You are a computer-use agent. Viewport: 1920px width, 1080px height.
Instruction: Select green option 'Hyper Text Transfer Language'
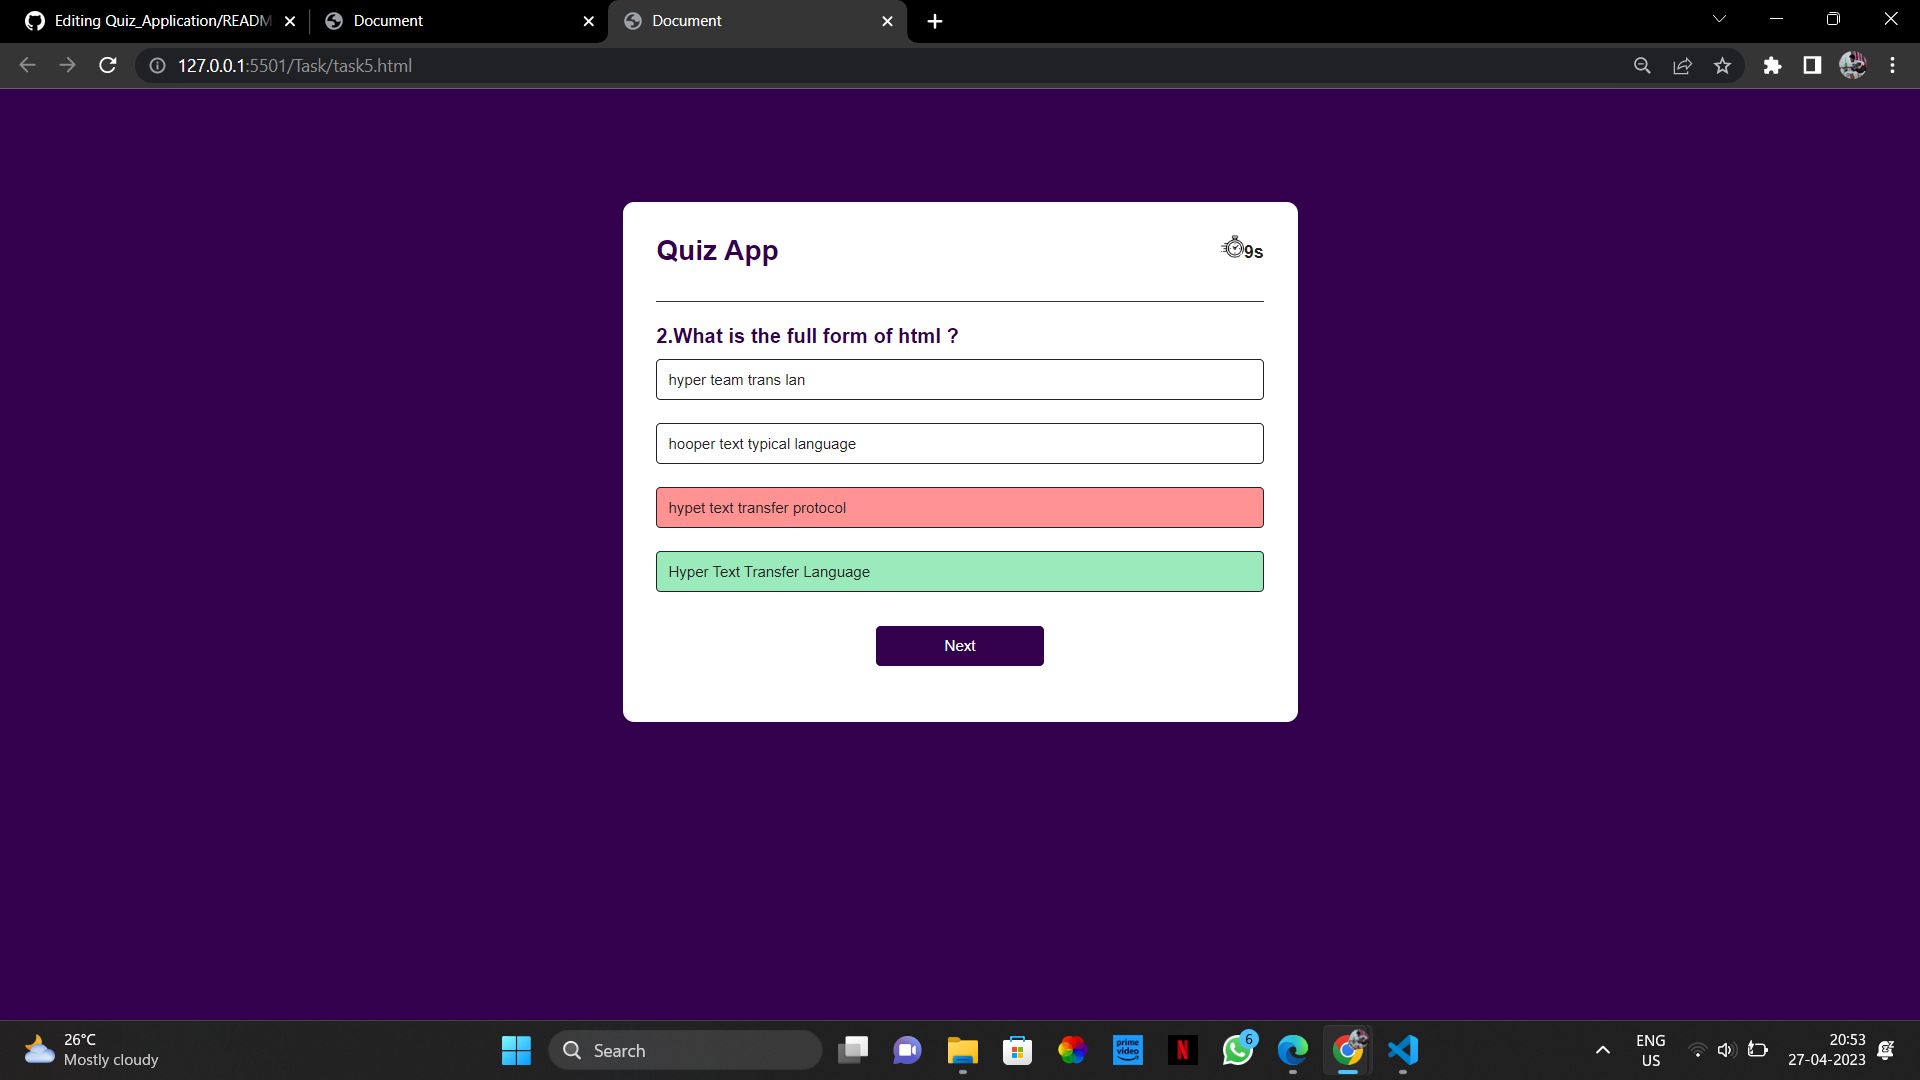pyautogui.click(x=959, y=572)
